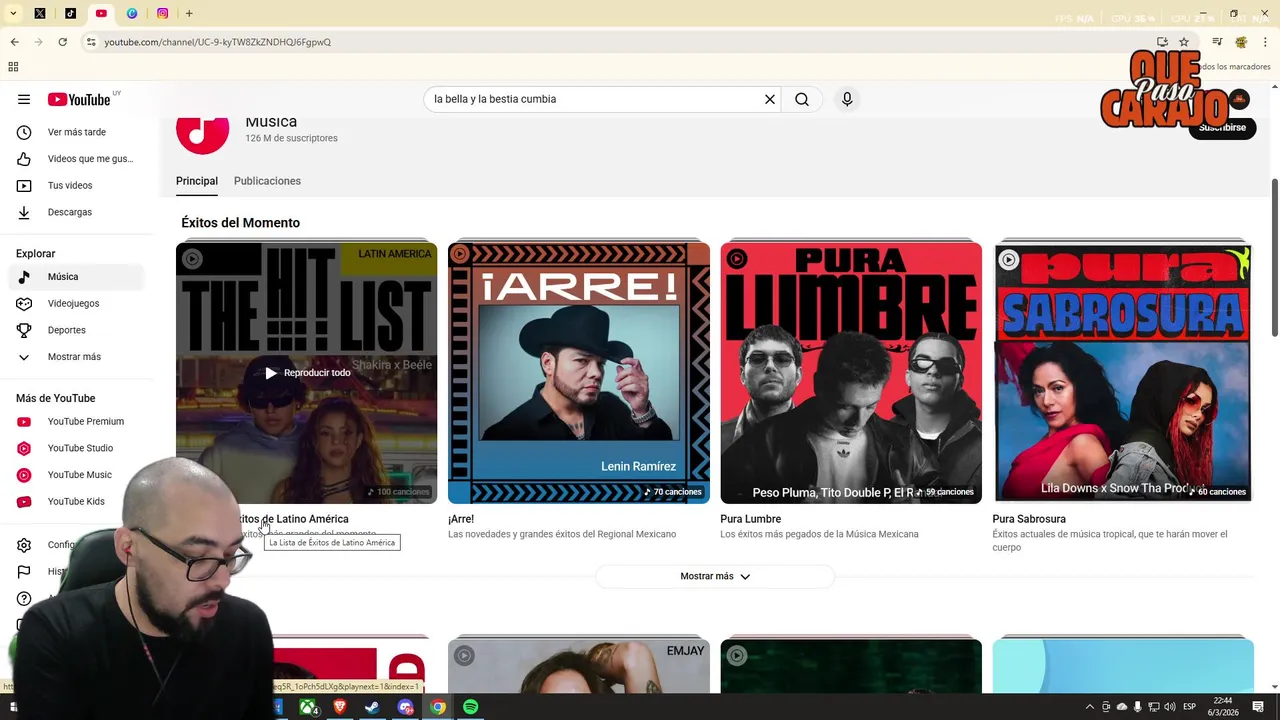Open Chrome profile avatar
The image size is (1280, 720).
coord(1241,42)
